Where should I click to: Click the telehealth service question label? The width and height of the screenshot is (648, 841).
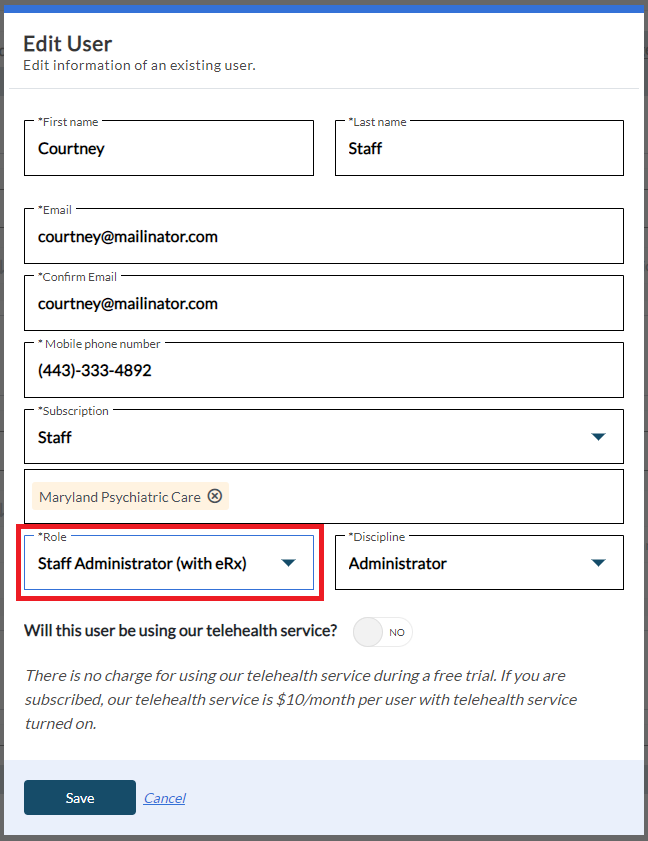(180, 631)
